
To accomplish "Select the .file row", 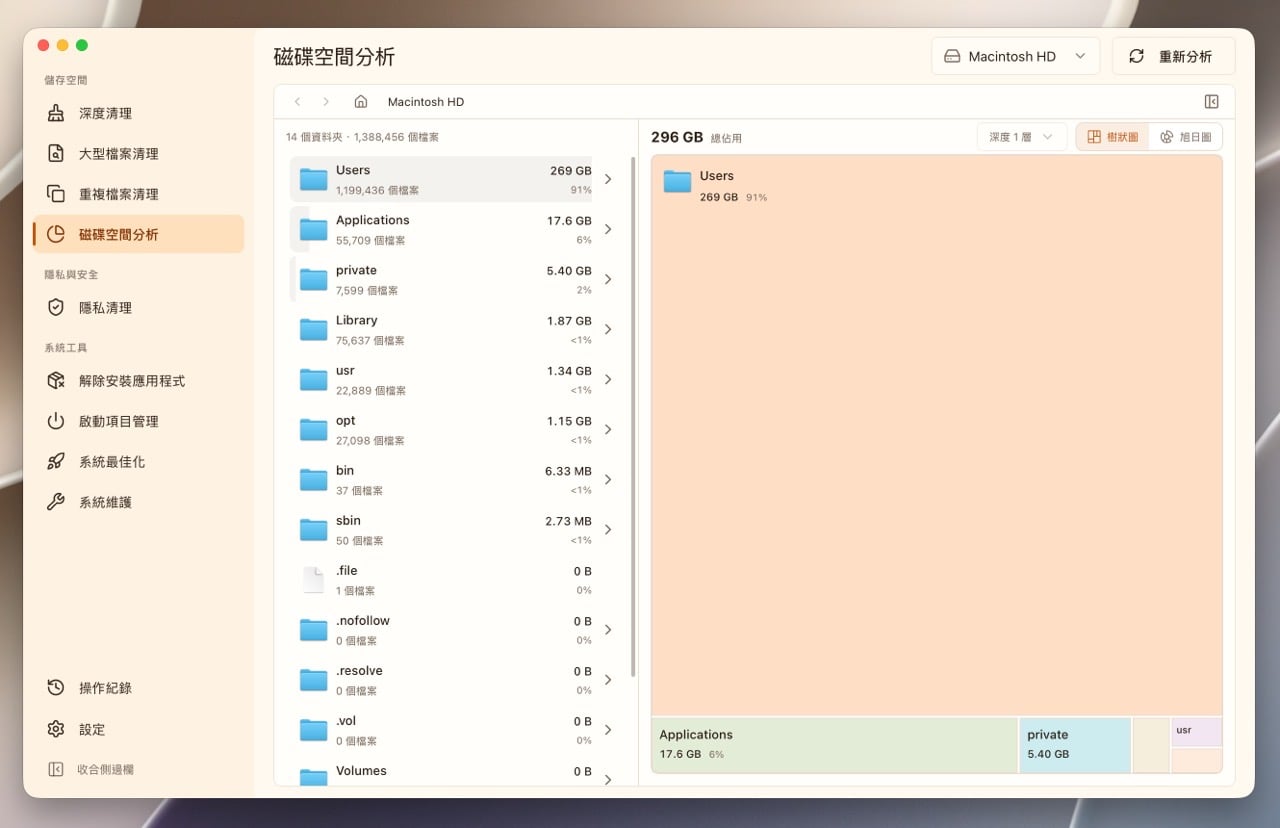I will point(456,580).
